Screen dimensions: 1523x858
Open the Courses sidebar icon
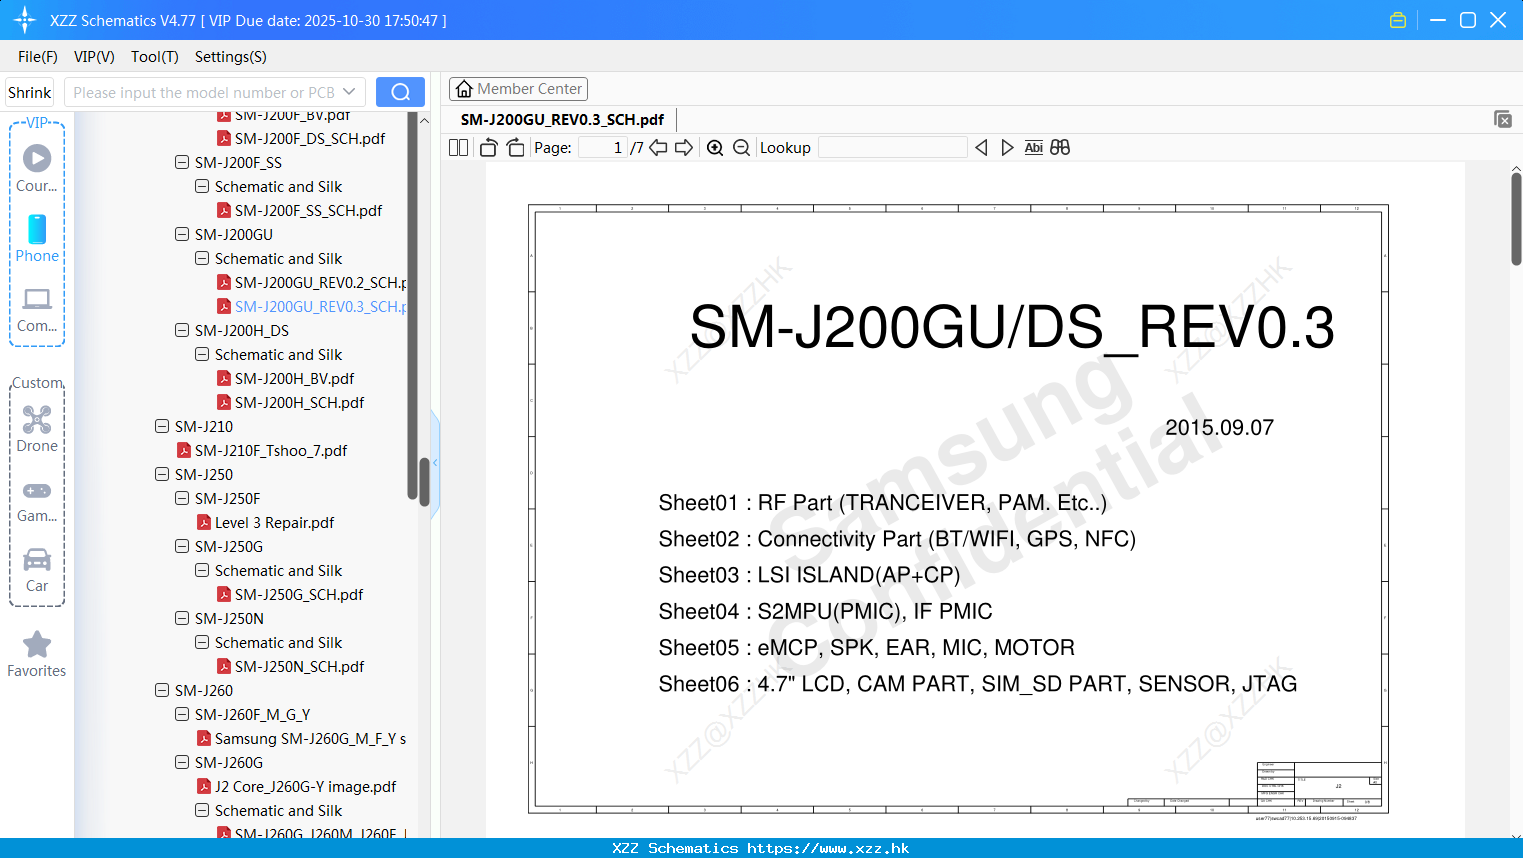point(37,158)
